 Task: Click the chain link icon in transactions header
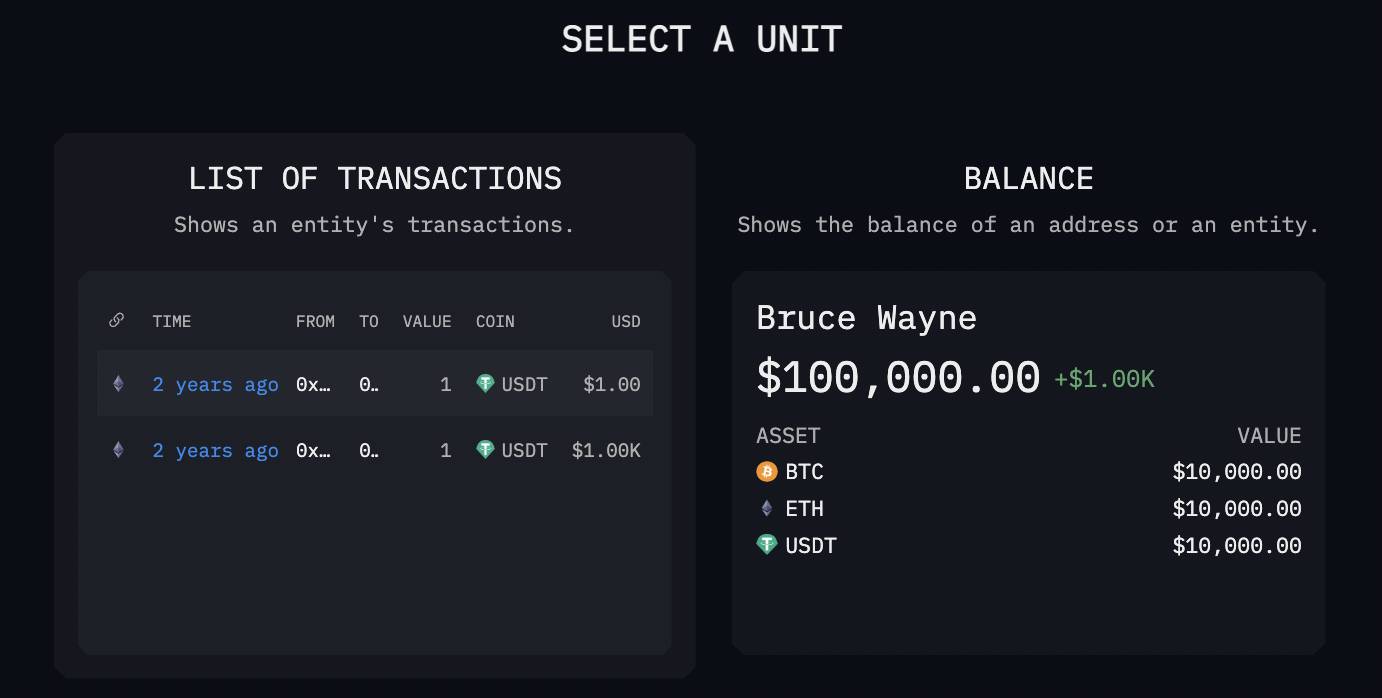[116, 320]
